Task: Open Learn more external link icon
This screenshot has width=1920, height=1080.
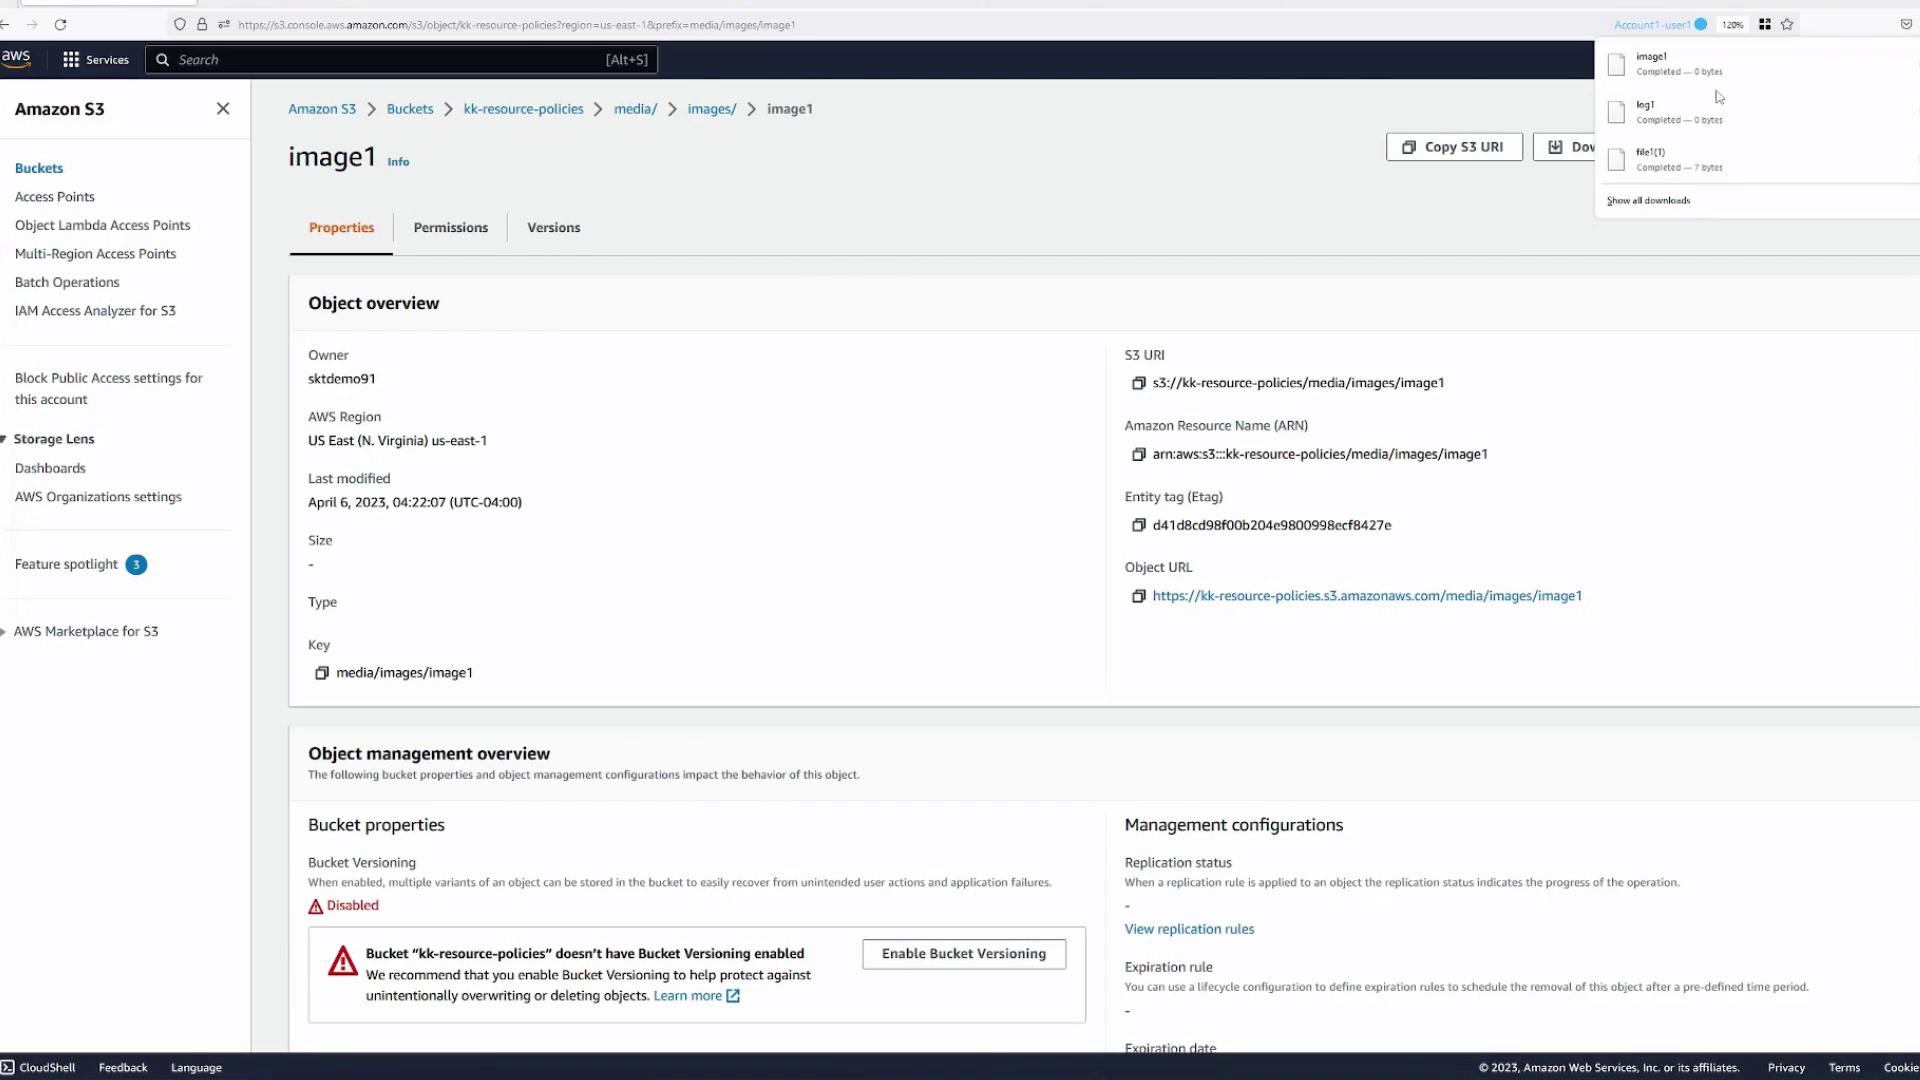Action: 733,996
